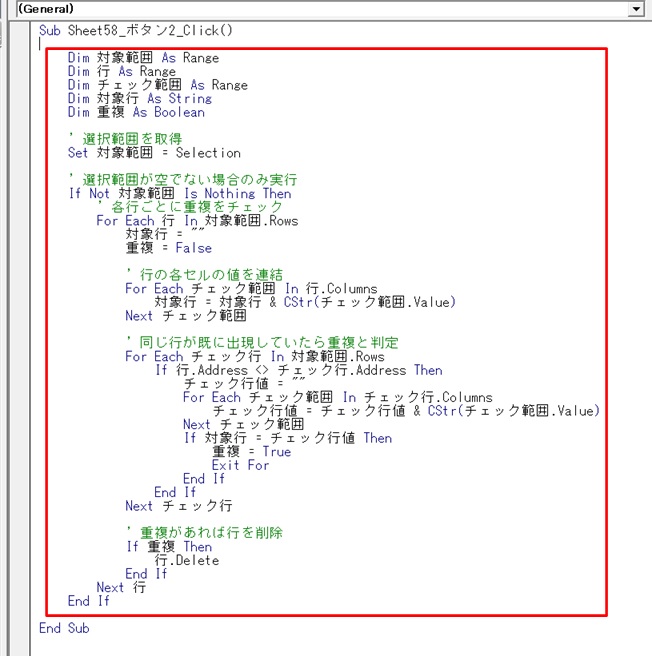Click the '重複 = False' line
The image size is (652, 656).
pos(169,248)
